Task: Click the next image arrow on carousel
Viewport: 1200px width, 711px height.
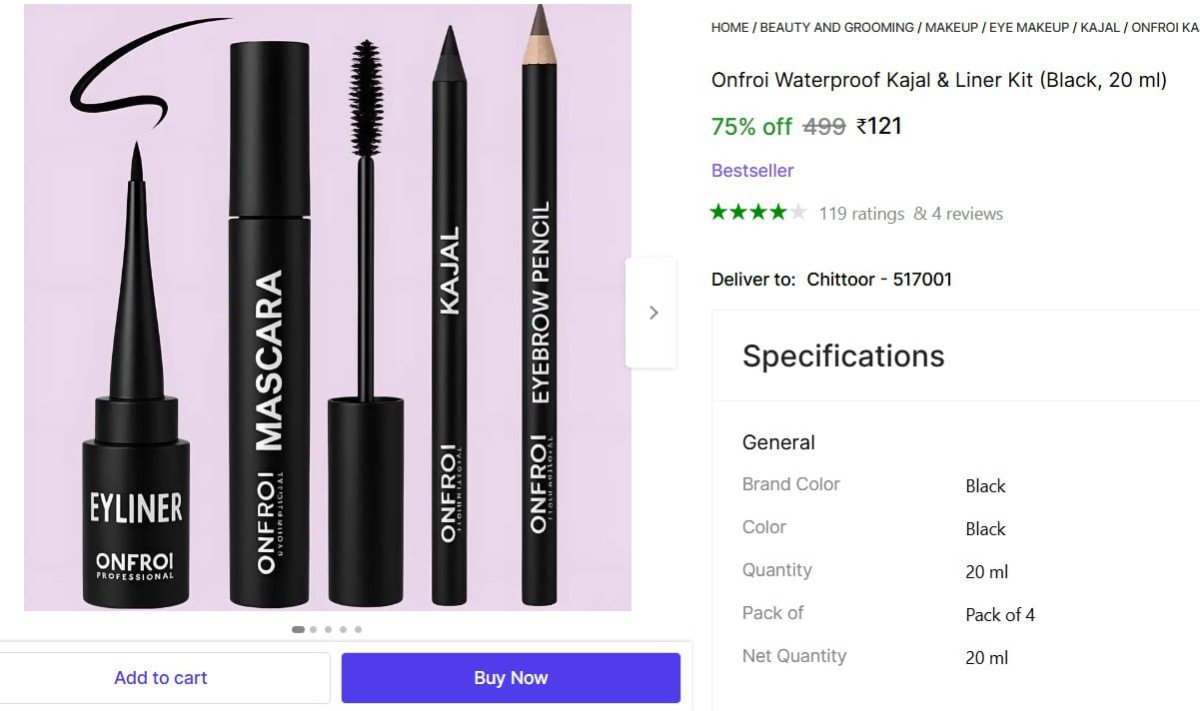Action: point(653,312)
